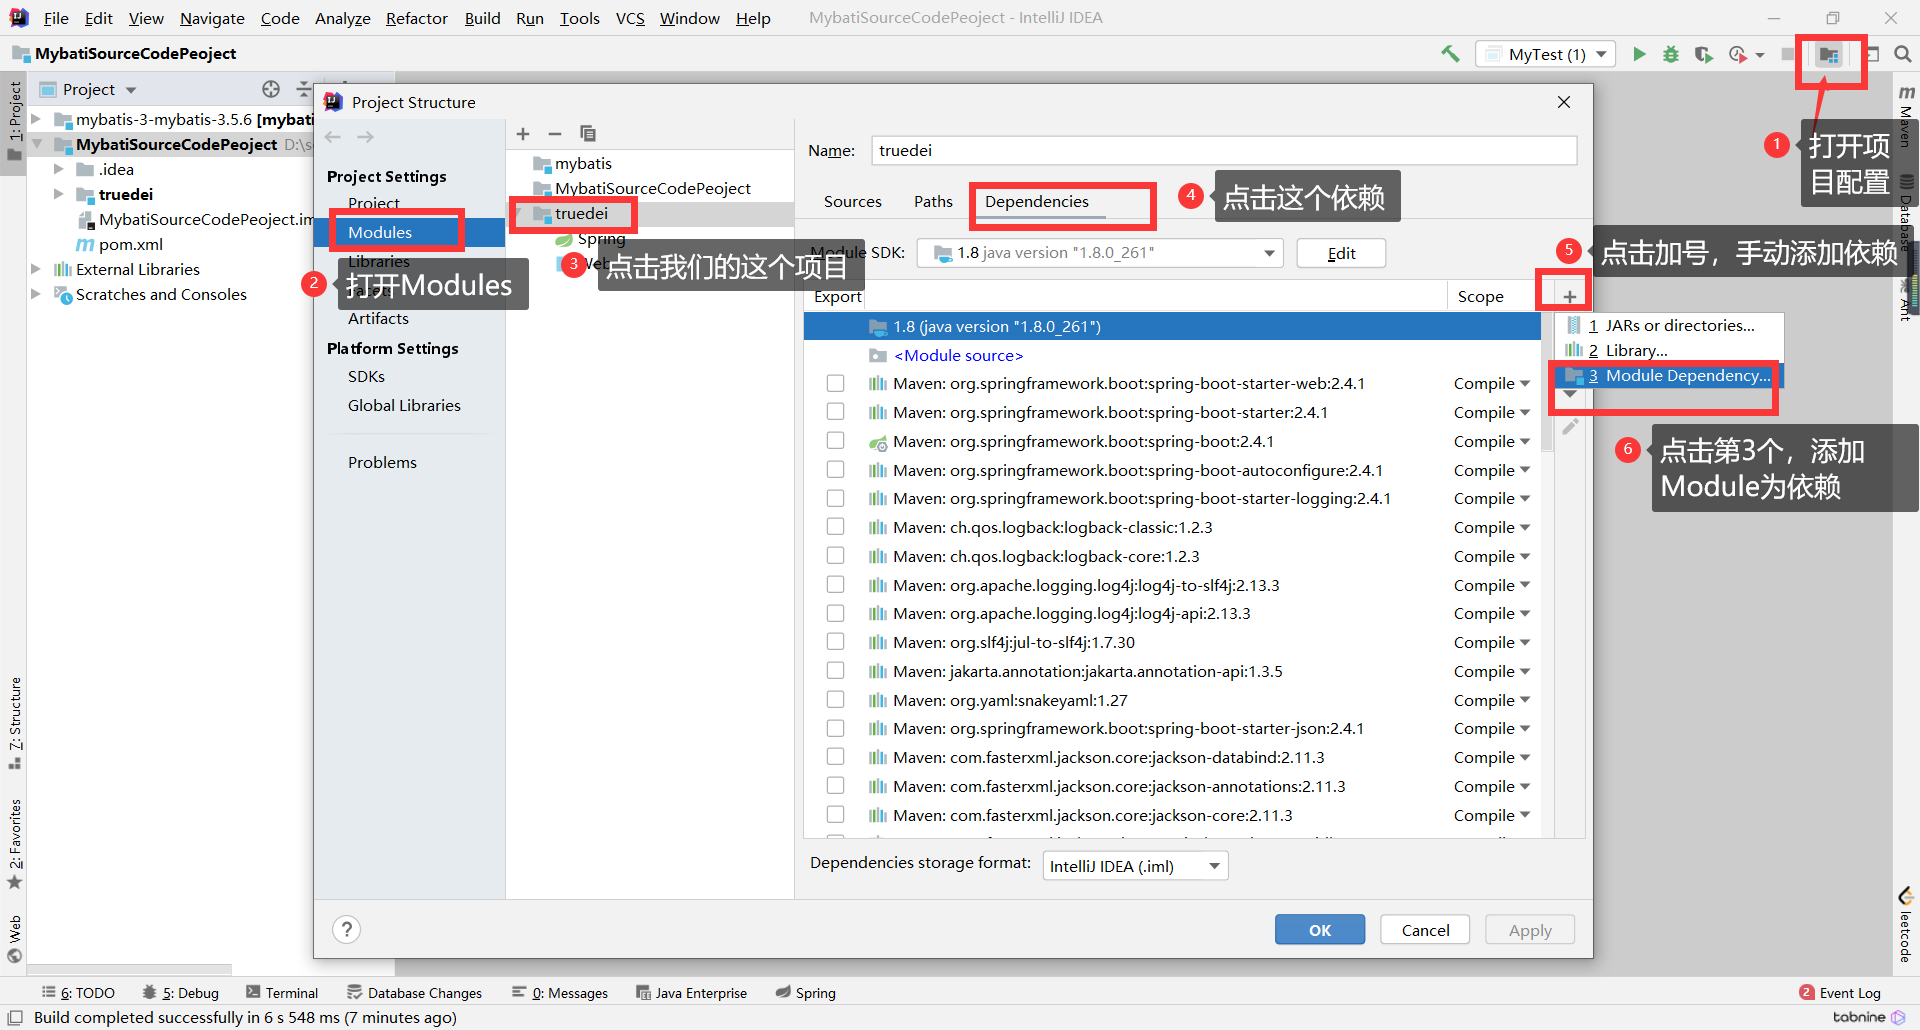Copy the selected module icon
The image size is (1920, 1030).
pos(588,134)
